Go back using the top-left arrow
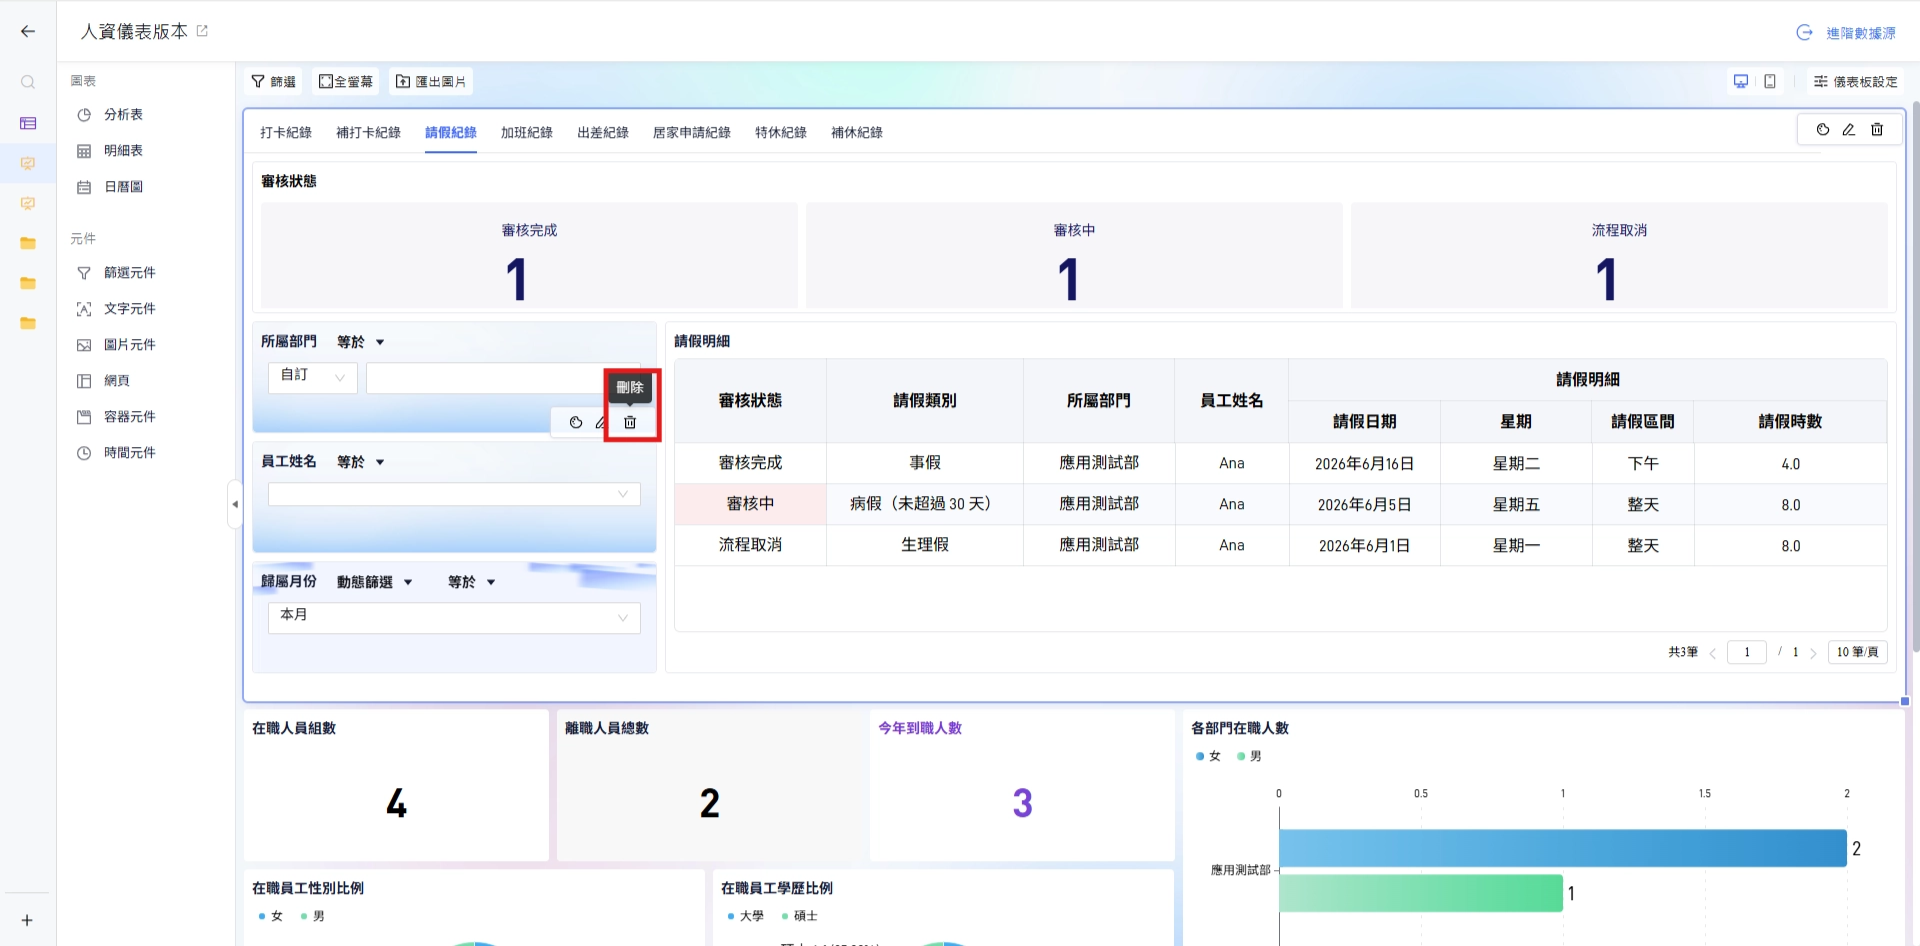The image size is (1920, 946). tap(28, 31)
